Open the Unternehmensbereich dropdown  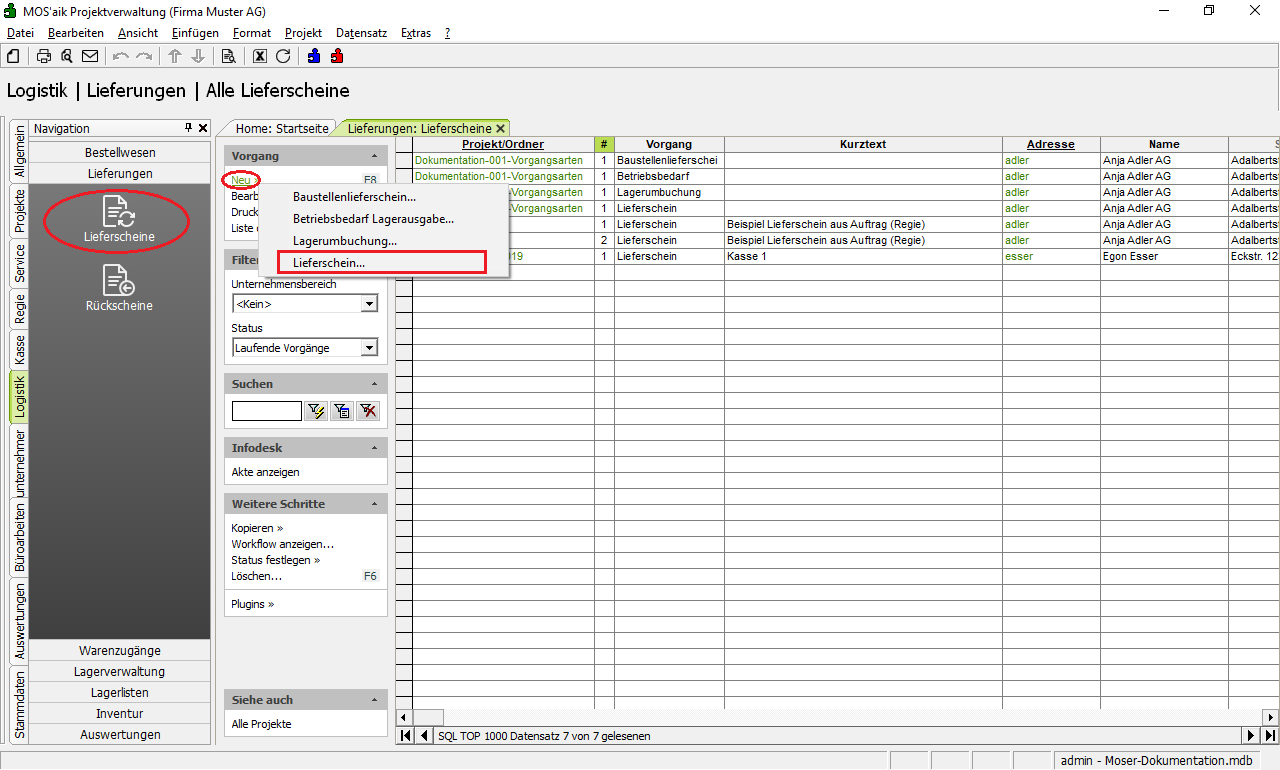[x=369, y=304]
